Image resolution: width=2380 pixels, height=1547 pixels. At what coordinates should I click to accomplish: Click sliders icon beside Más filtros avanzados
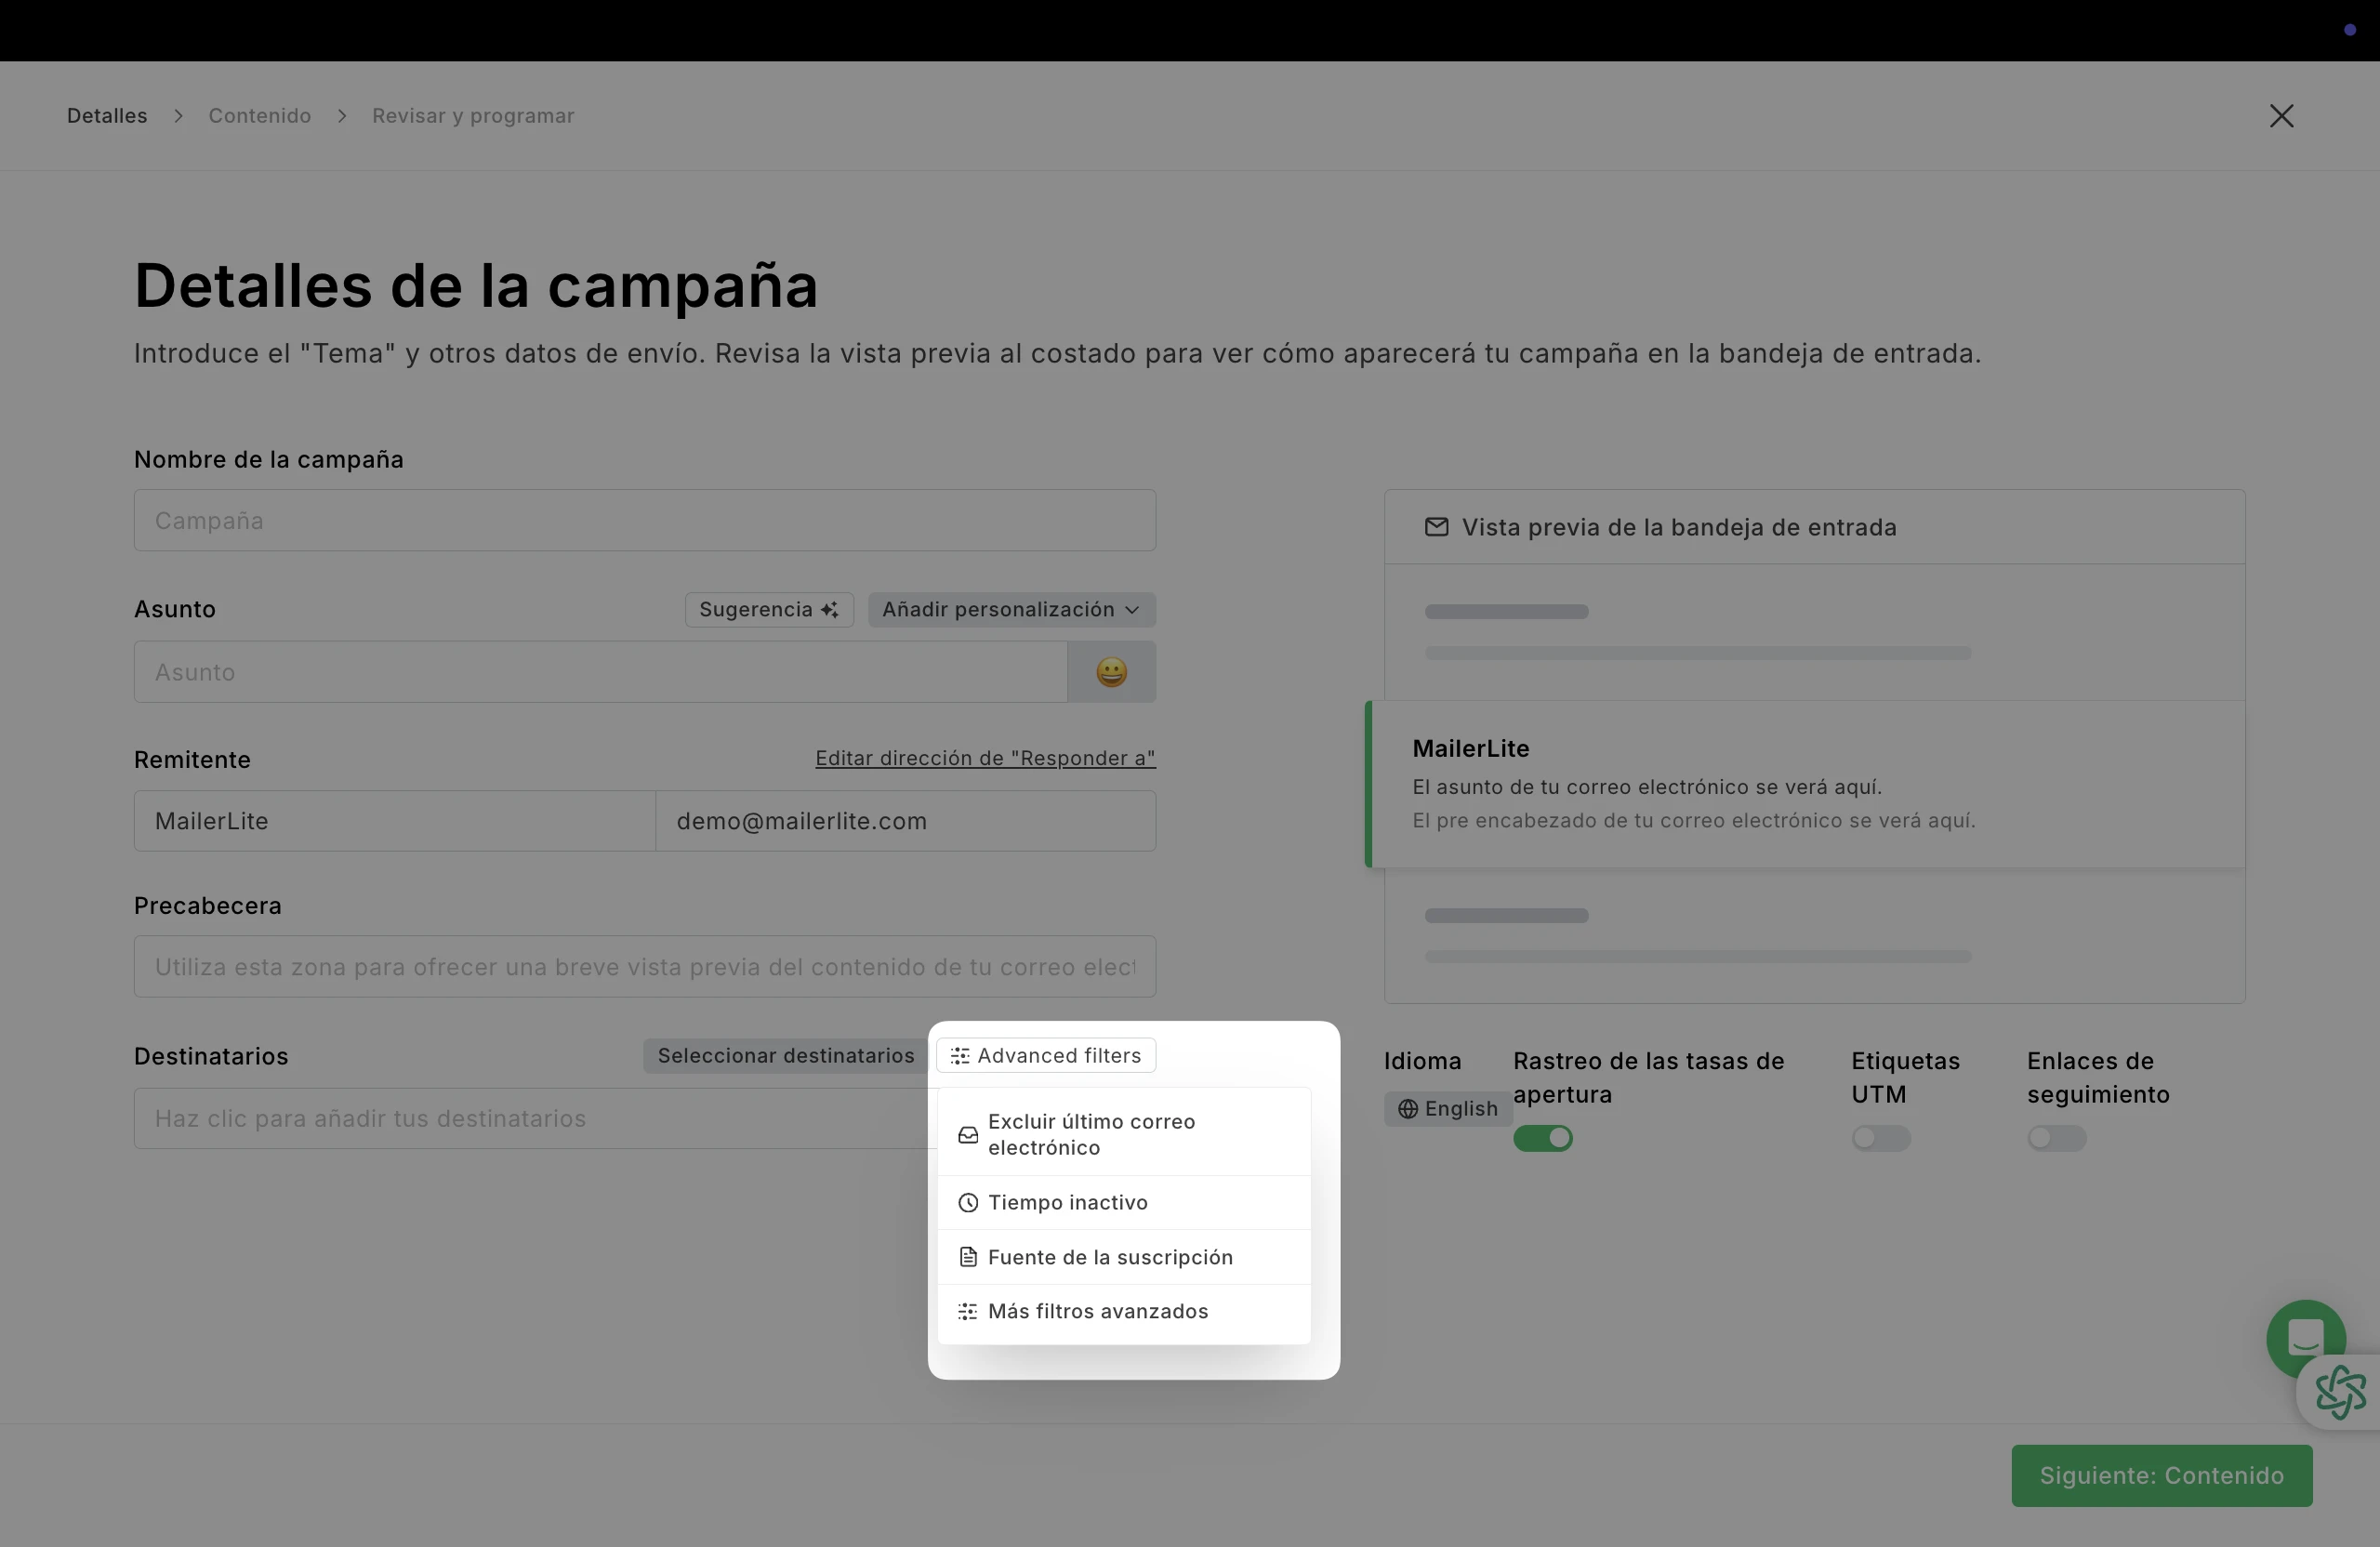[x=967, y=1311]
